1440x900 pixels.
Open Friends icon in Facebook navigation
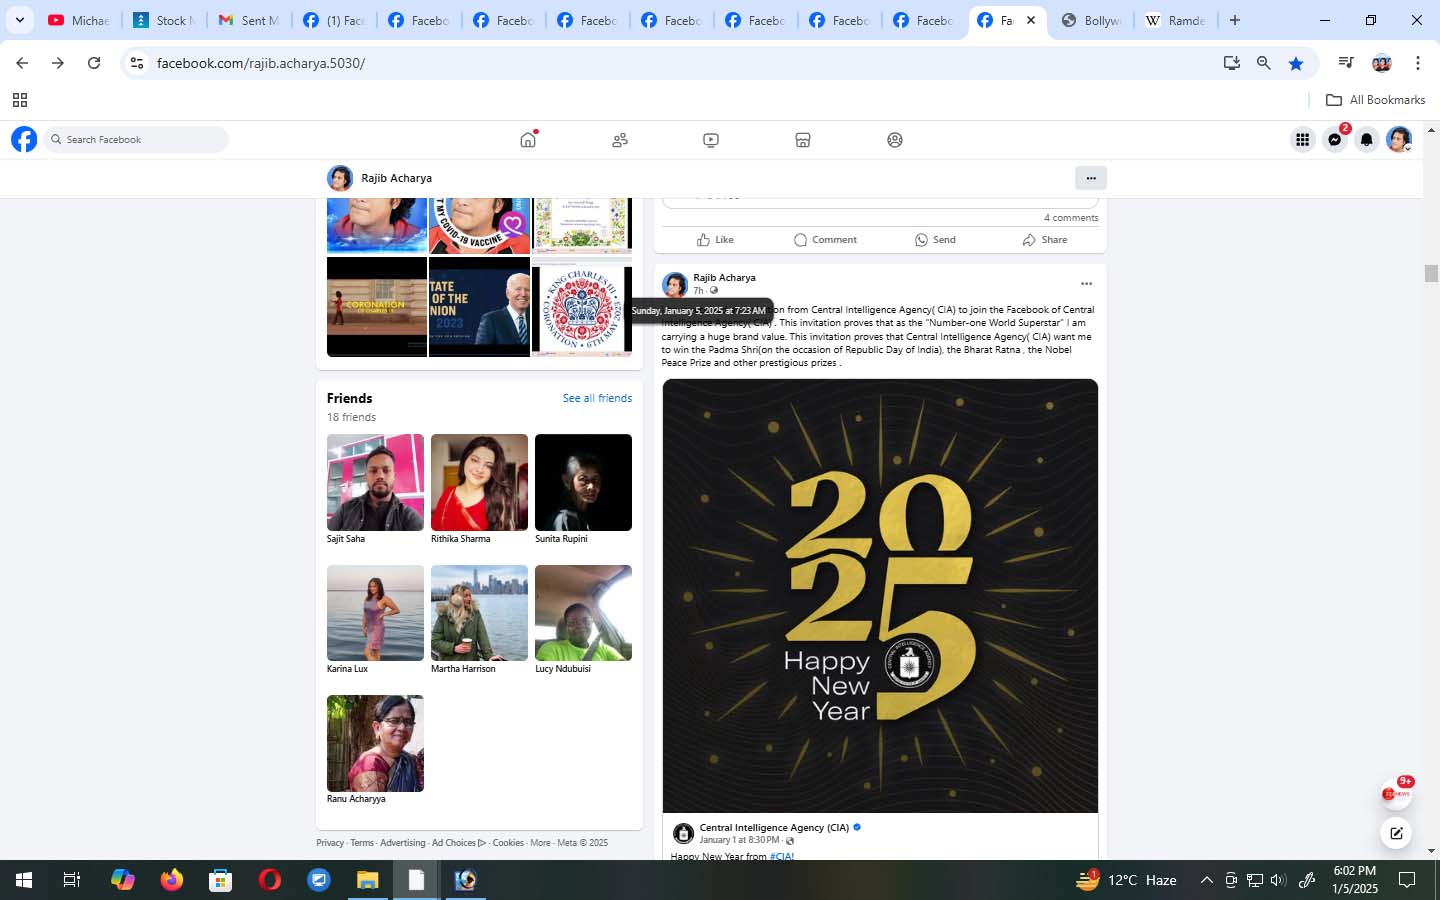620,140
